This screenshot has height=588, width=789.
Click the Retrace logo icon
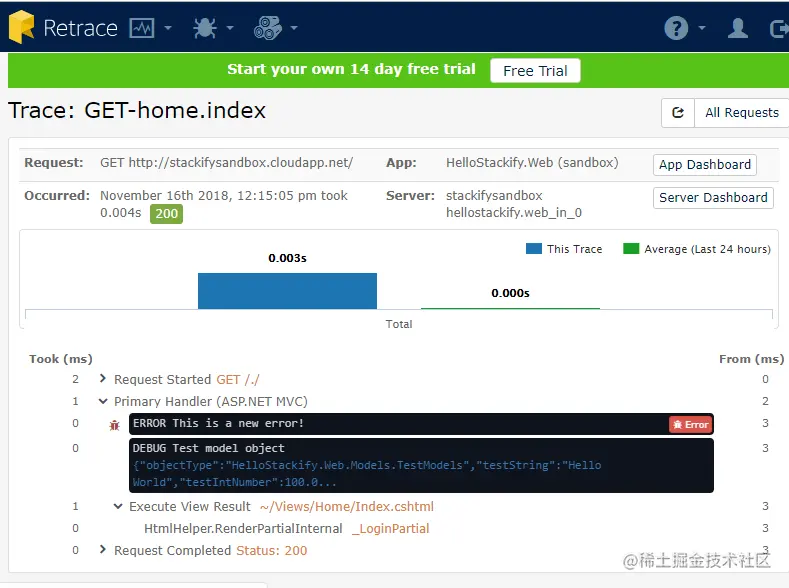point(21,27)
